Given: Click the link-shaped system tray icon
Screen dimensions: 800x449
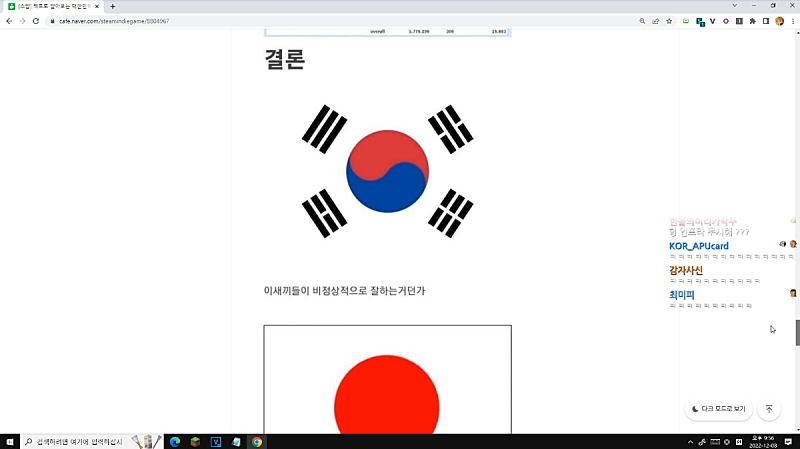Looking at the screenshot, I should point(702,442).
